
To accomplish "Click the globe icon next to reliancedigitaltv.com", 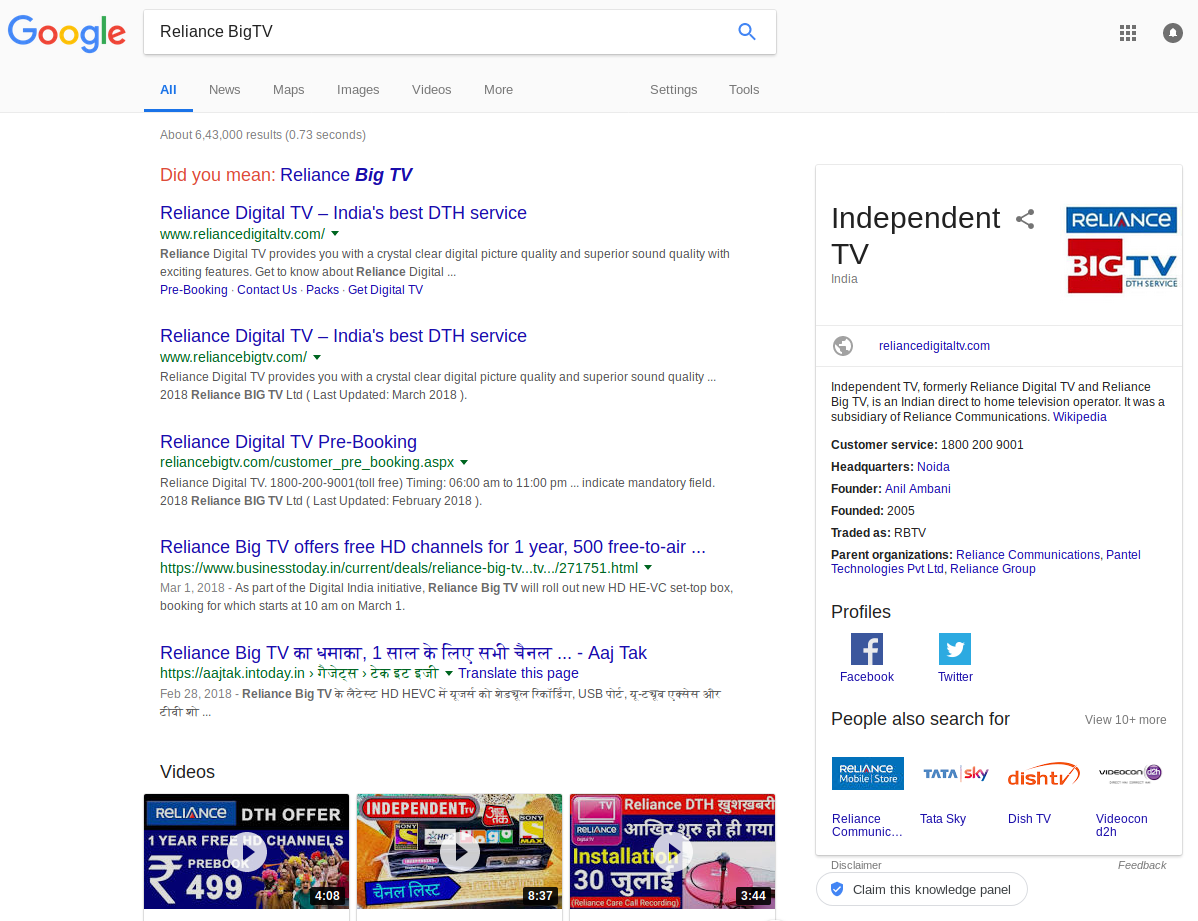I will [843, 346].
